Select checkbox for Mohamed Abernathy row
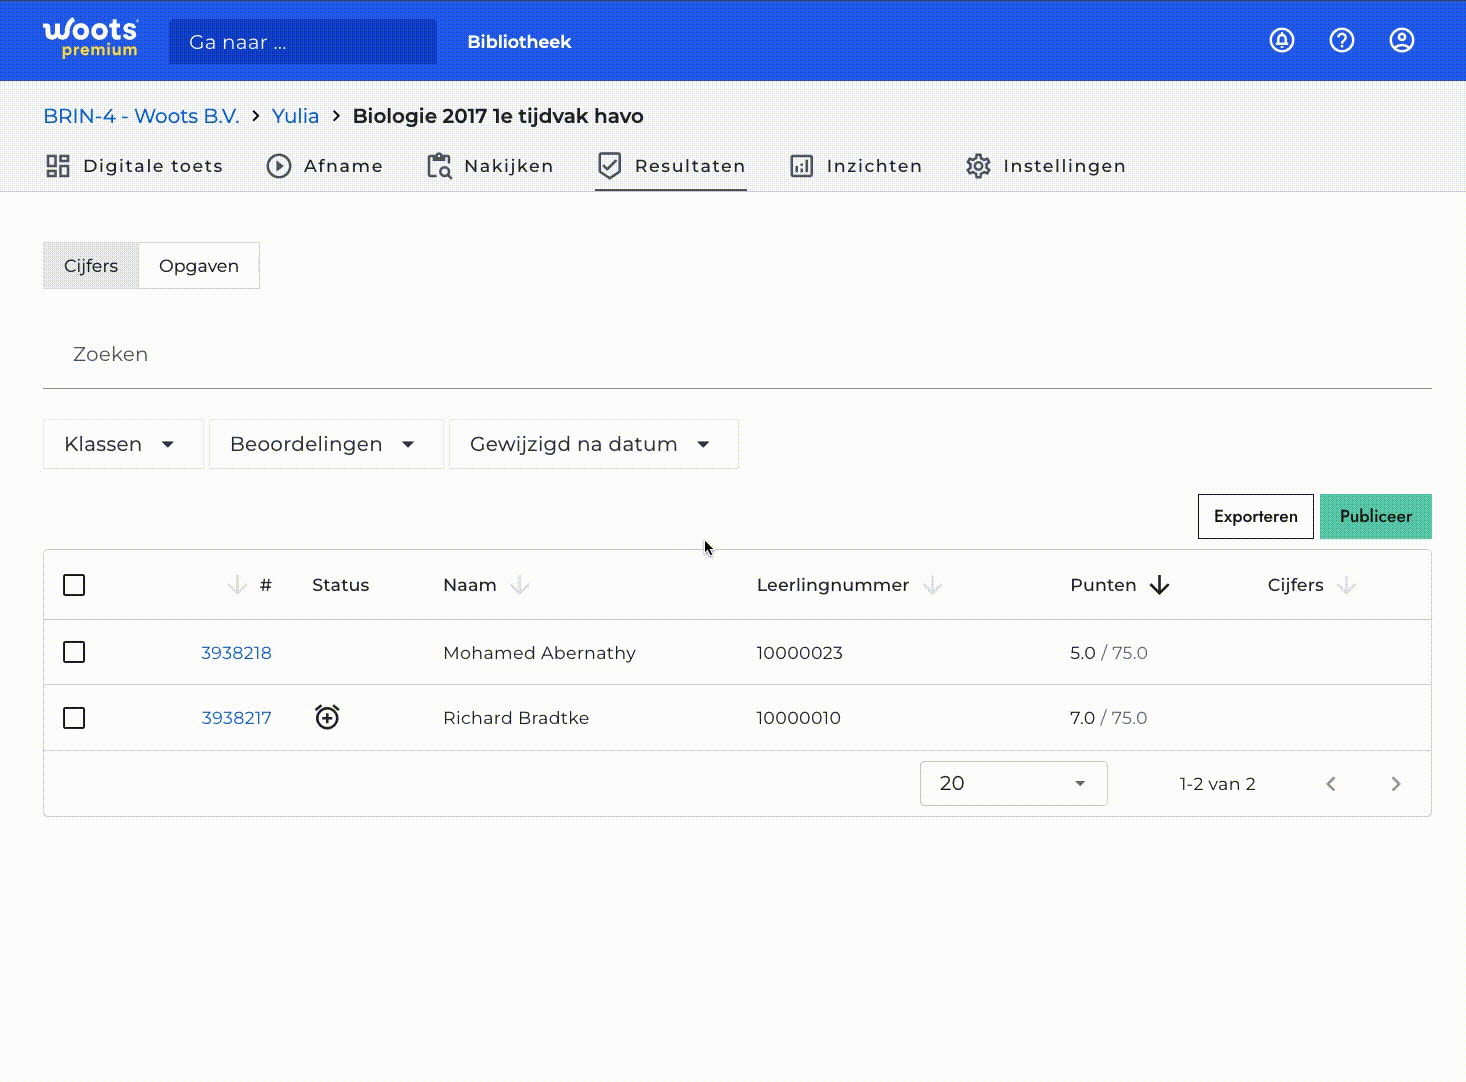Screen dimensions: 1466x1082 pyautogui.click(x=74, y=652)
